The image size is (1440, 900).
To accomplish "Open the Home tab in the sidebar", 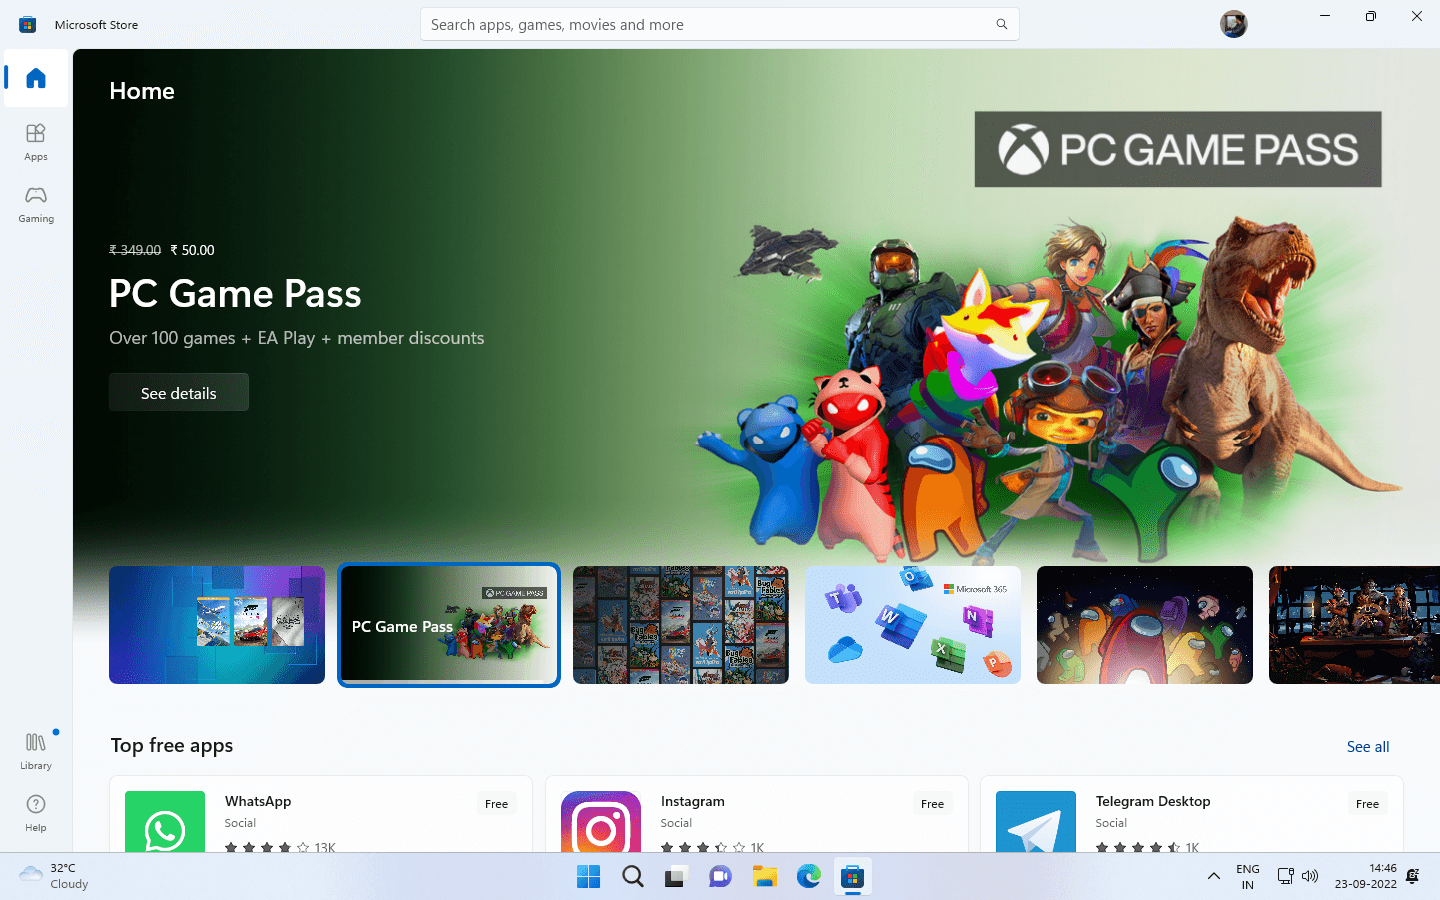I will (36, 78).
